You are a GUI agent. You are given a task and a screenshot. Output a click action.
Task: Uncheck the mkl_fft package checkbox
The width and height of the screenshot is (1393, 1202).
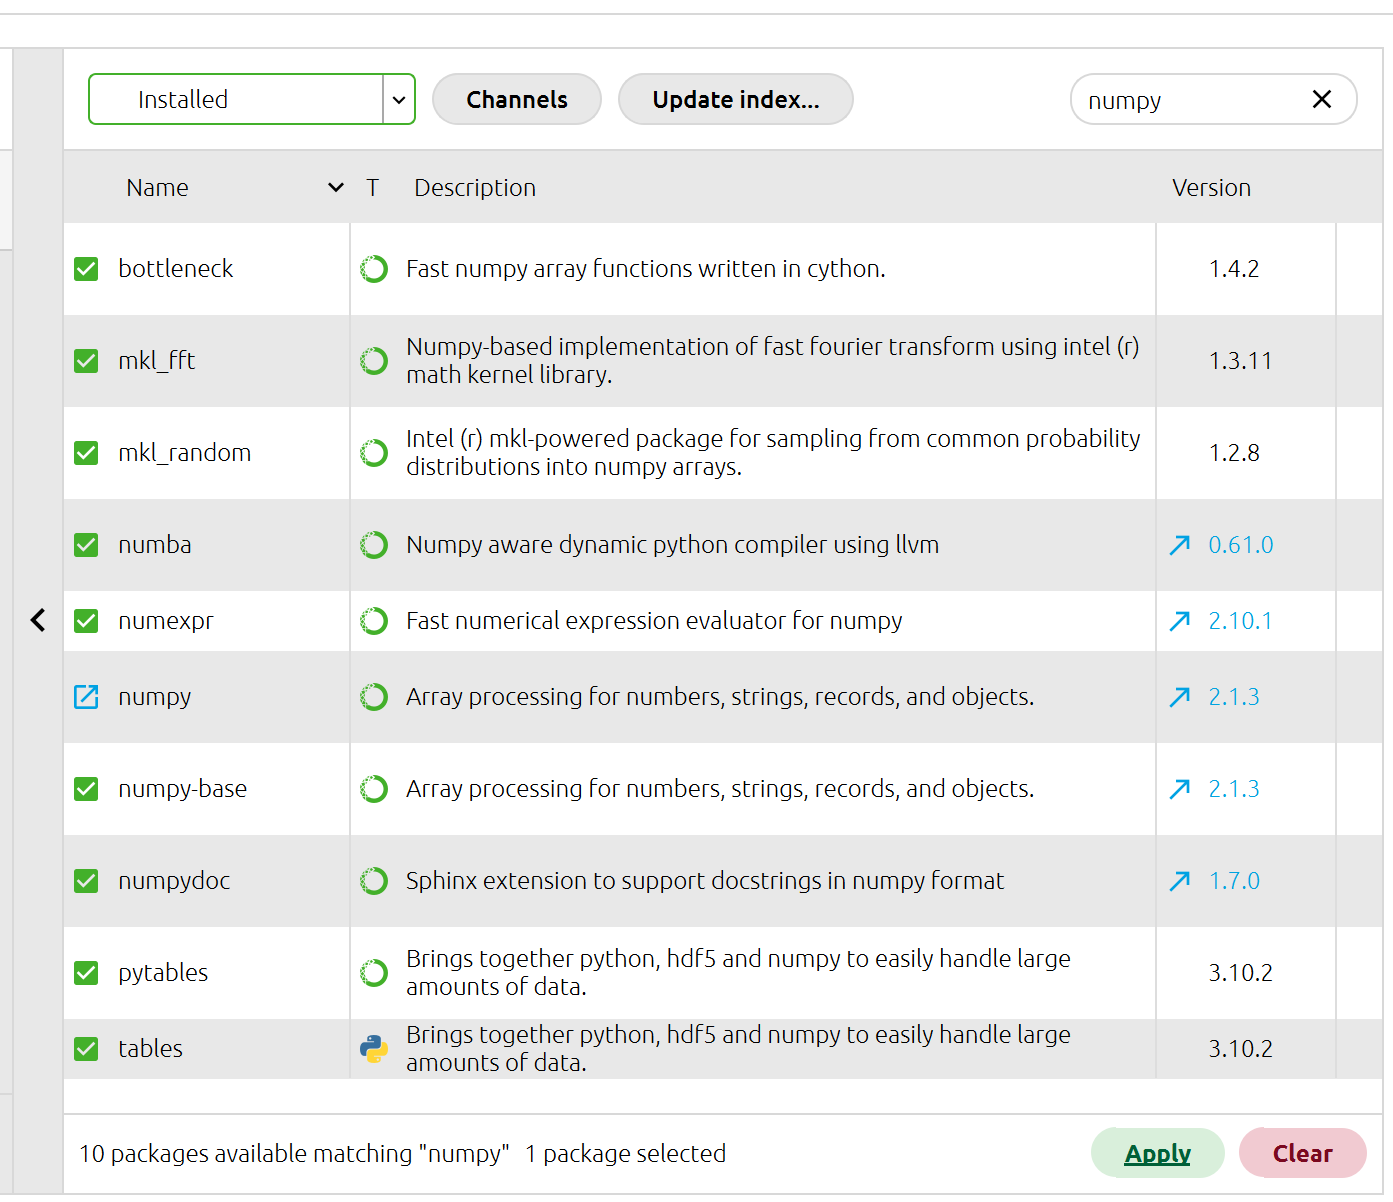coord(86,361)
